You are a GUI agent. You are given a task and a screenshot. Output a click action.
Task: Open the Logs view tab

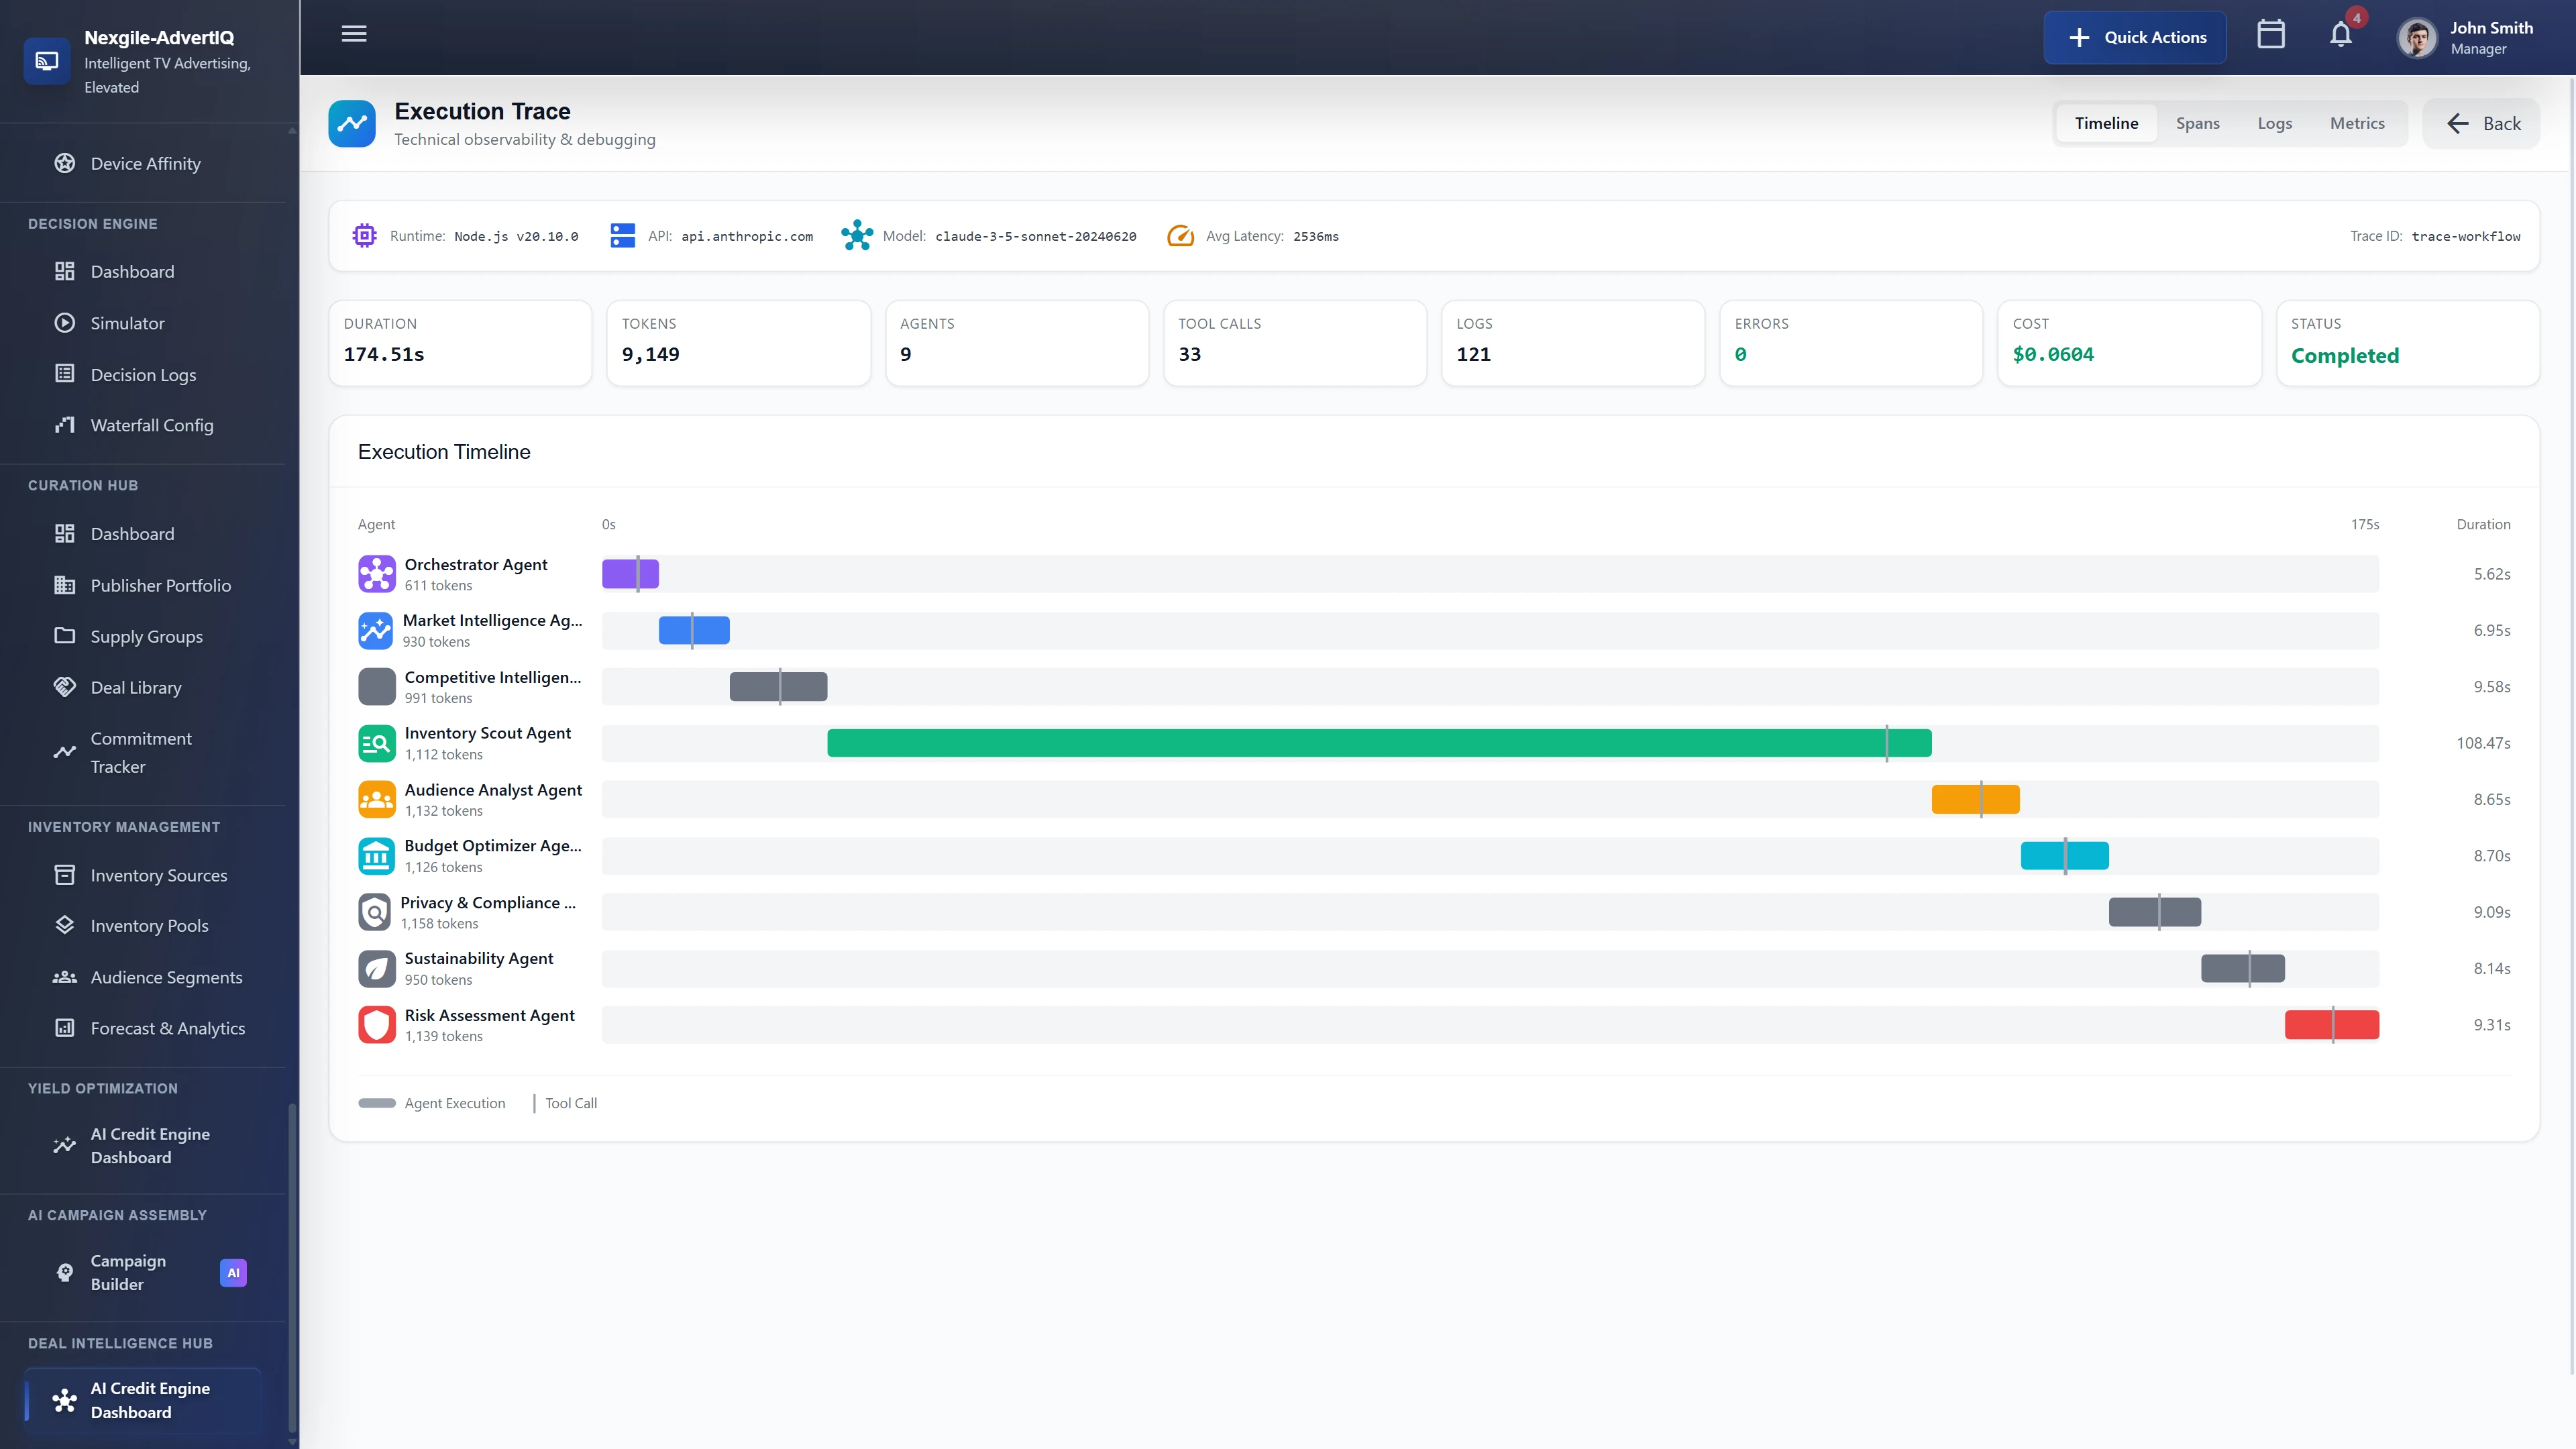click(x=2274, y=123)
